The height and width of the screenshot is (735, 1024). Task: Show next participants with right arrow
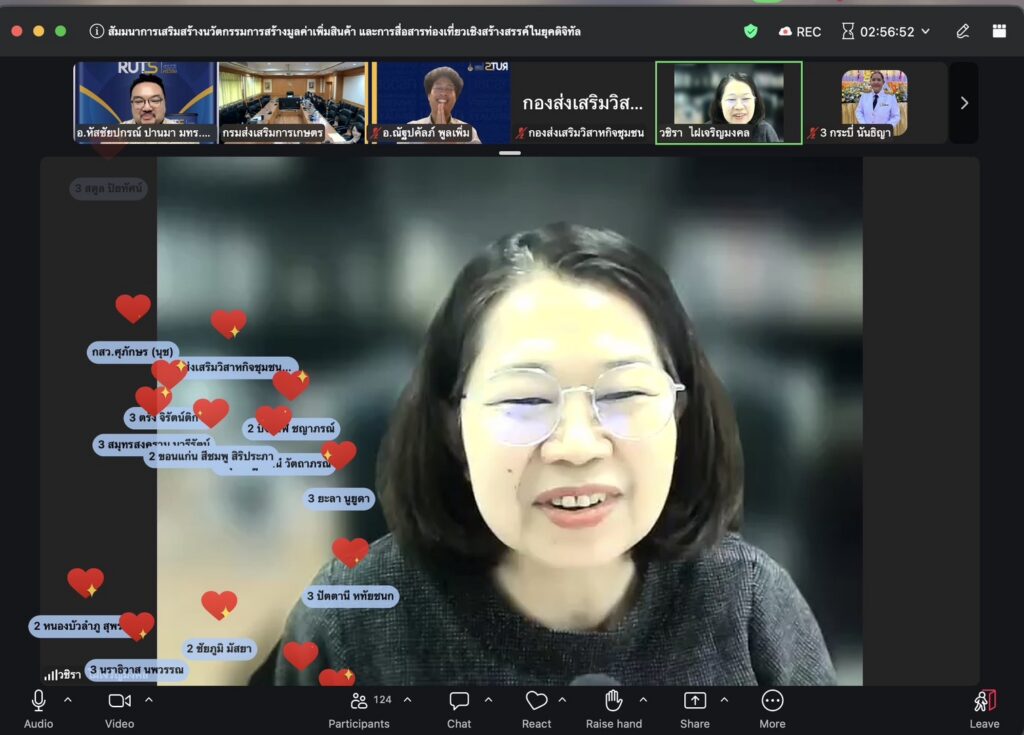coord(965,103)
